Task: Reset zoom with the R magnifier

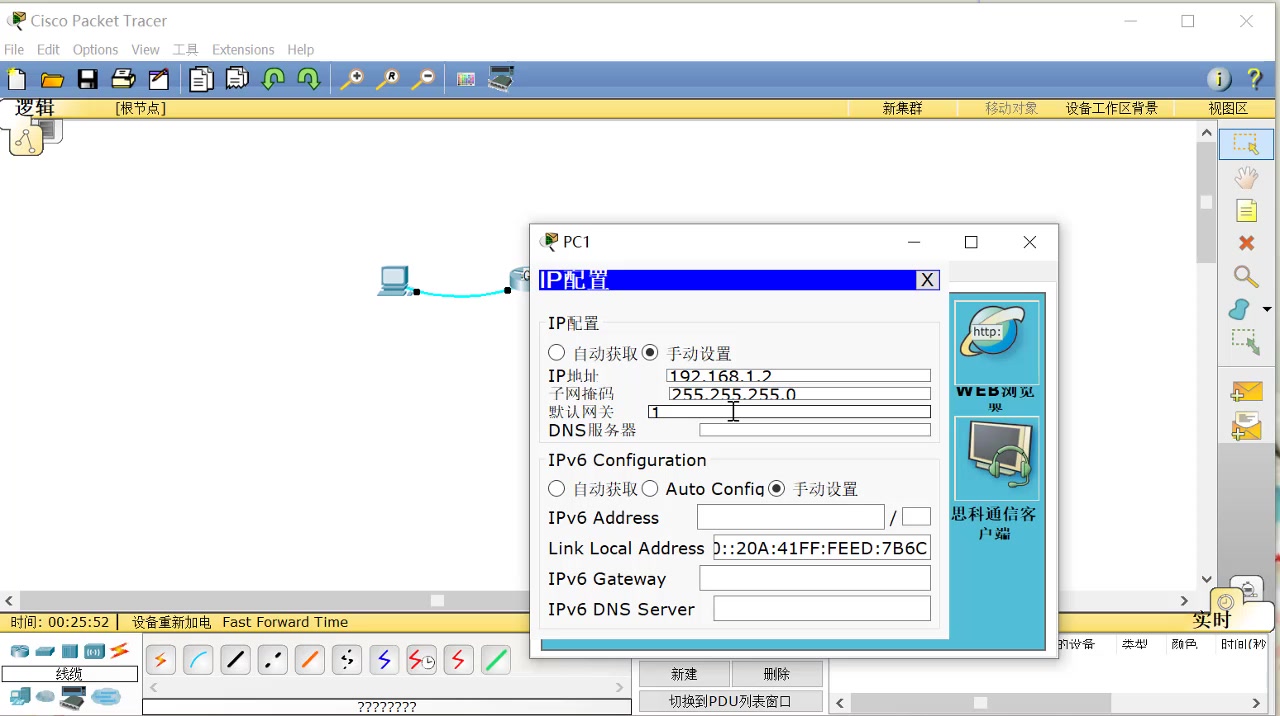Action: (x=387, y=80)
